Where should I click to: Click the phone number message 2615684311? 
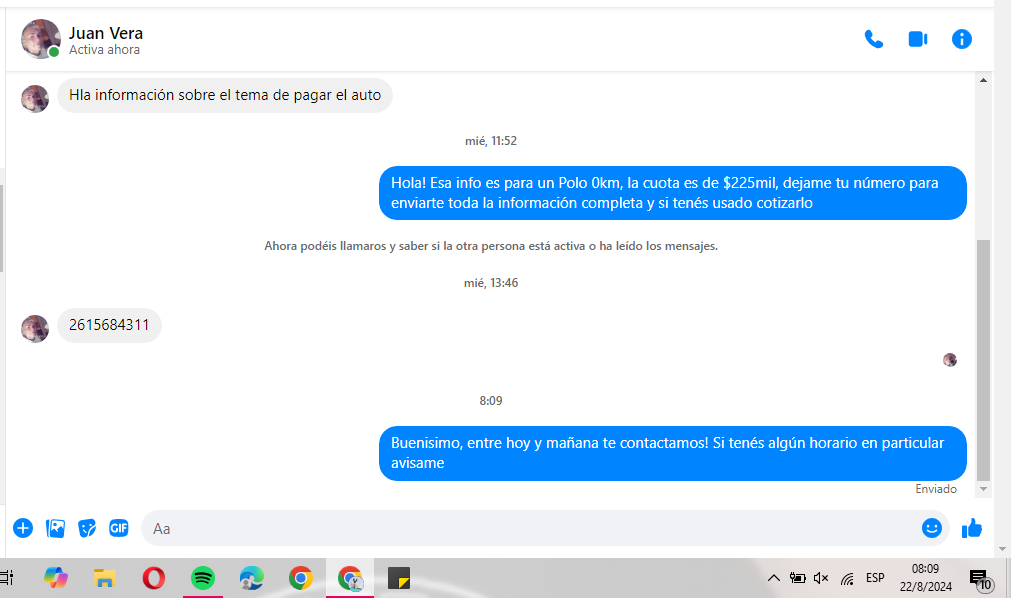click(x=109, y=325)
